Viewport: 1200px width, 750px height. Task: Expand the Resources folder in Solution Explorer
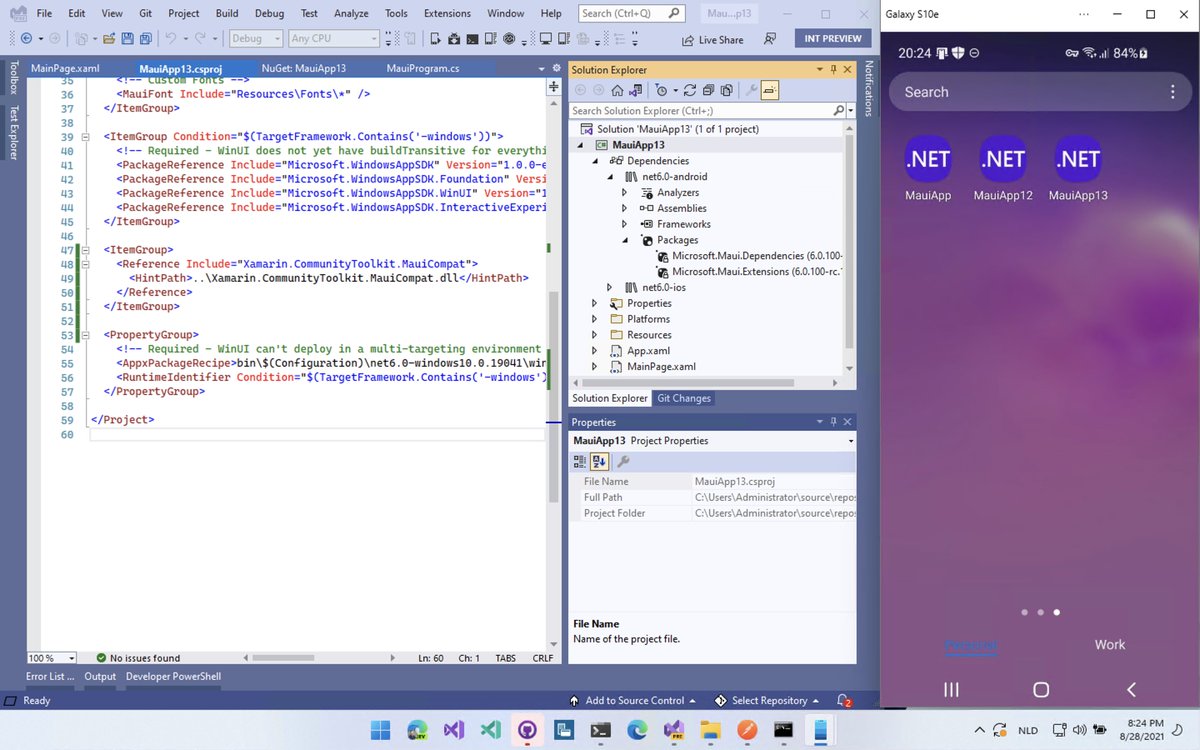click(x=595, y=335)
